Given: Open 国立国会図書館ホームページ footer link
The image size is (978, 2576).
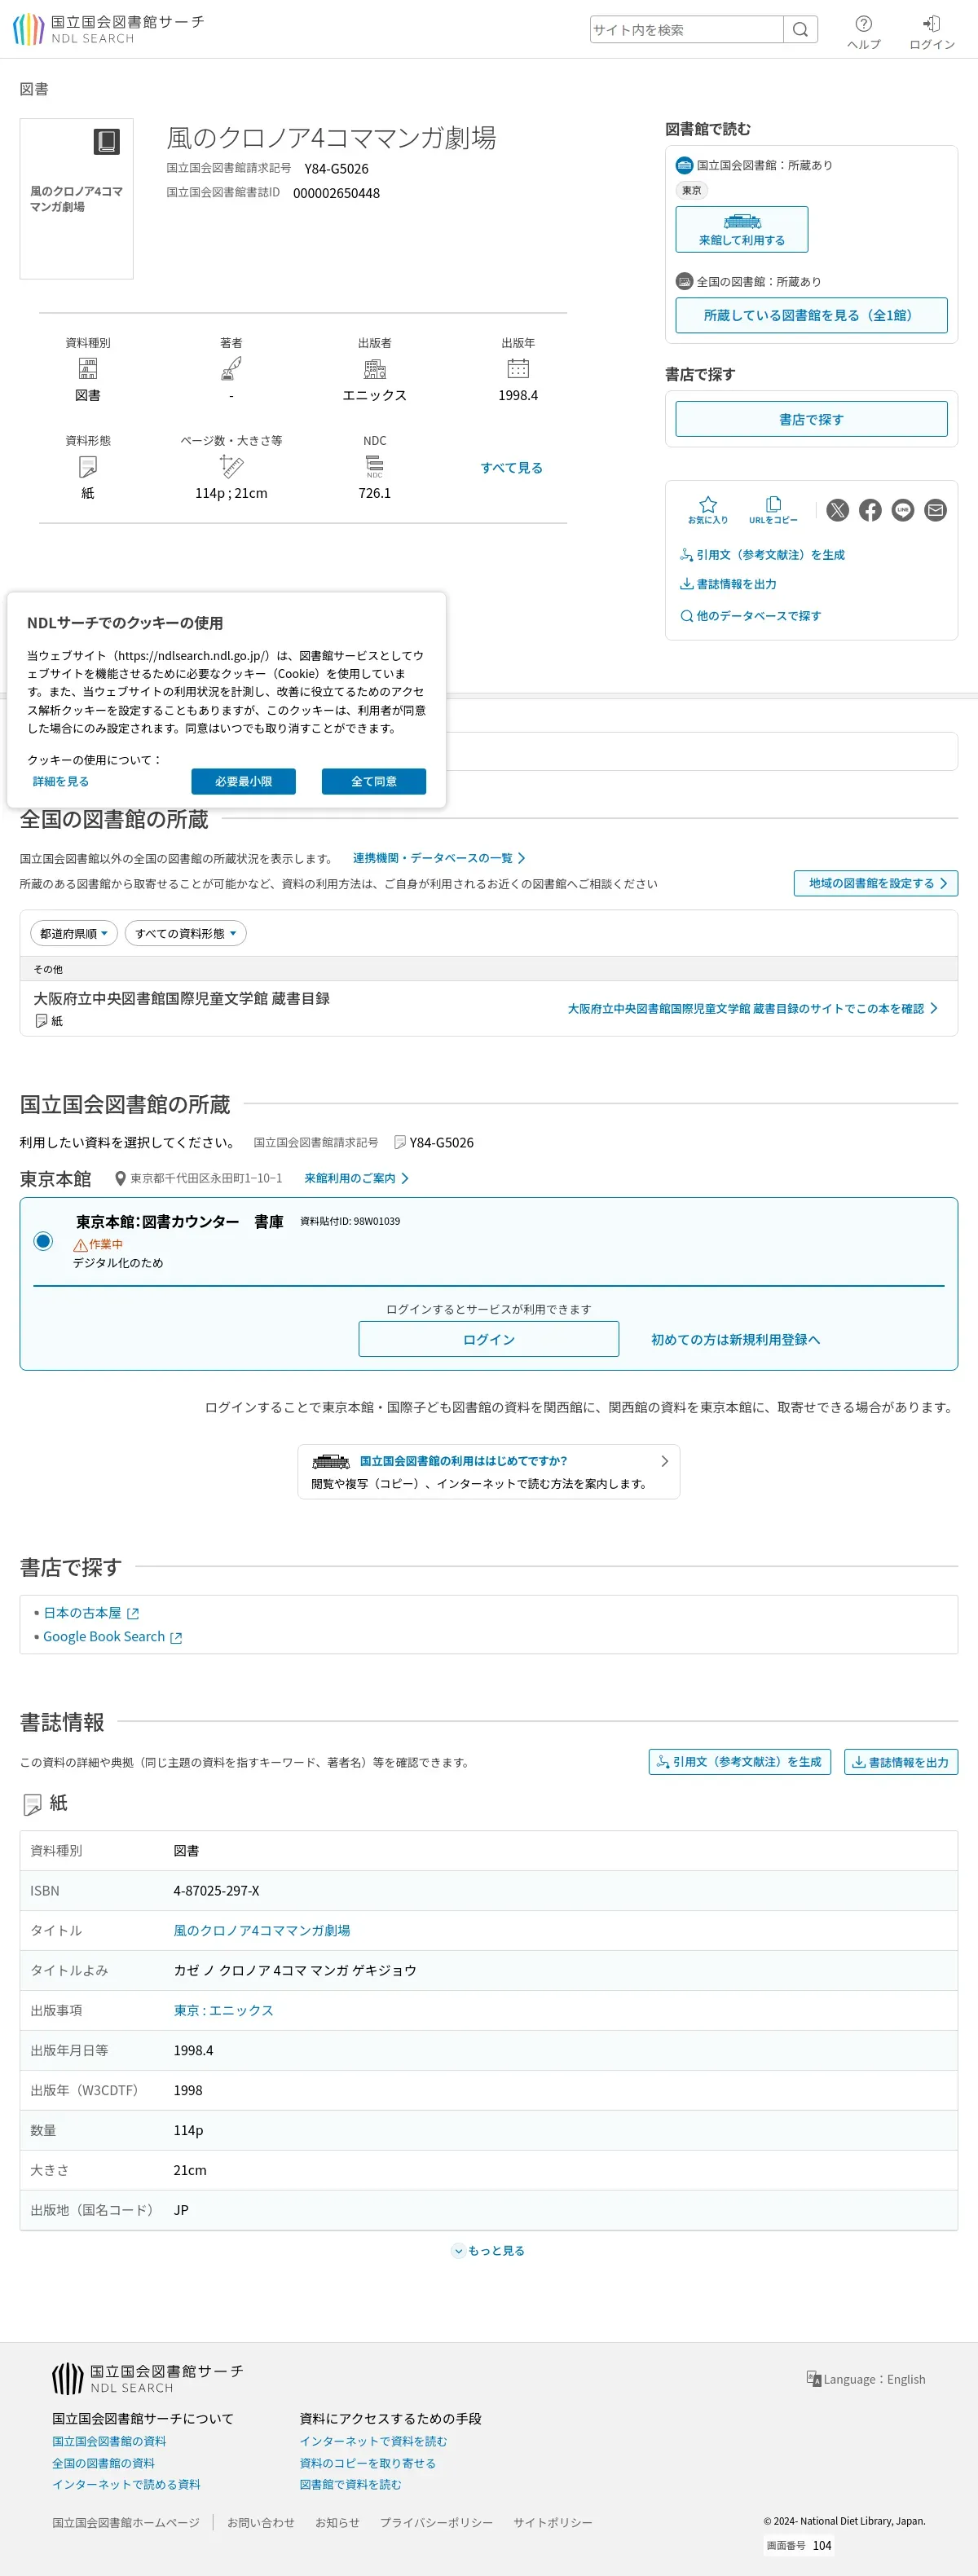Looking at the screenshot, I should (x=126, y=2523).
